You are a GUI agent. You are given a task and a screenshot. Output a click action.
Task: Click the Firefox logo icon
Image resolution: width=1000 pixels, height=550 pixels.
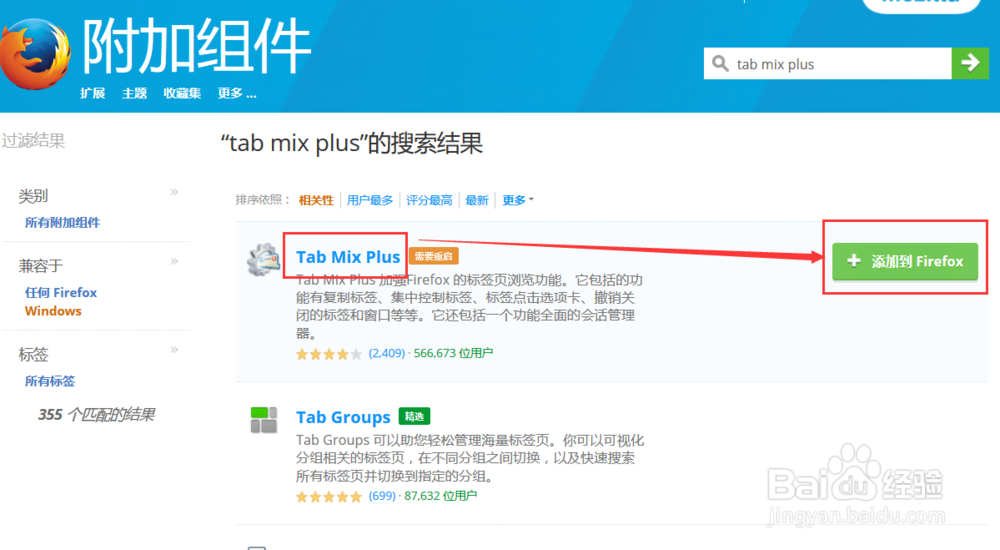35,54
